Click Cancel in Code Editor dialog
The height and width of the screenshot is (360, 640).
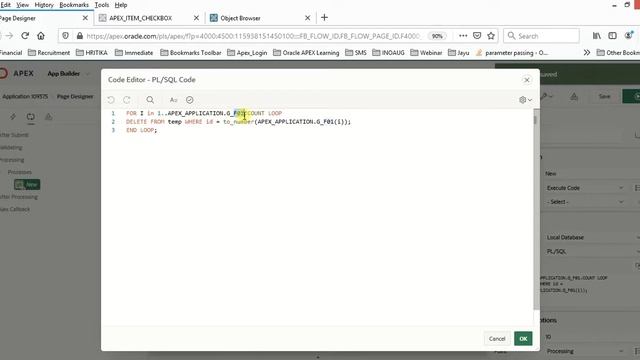[497, 338]
